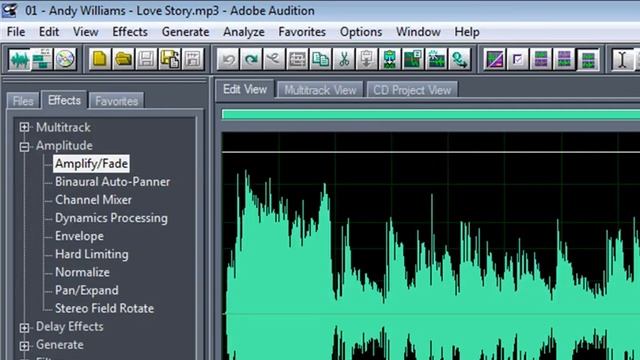
Task: Click the clipboard list icon left of Copy
Action: (297, 60)
